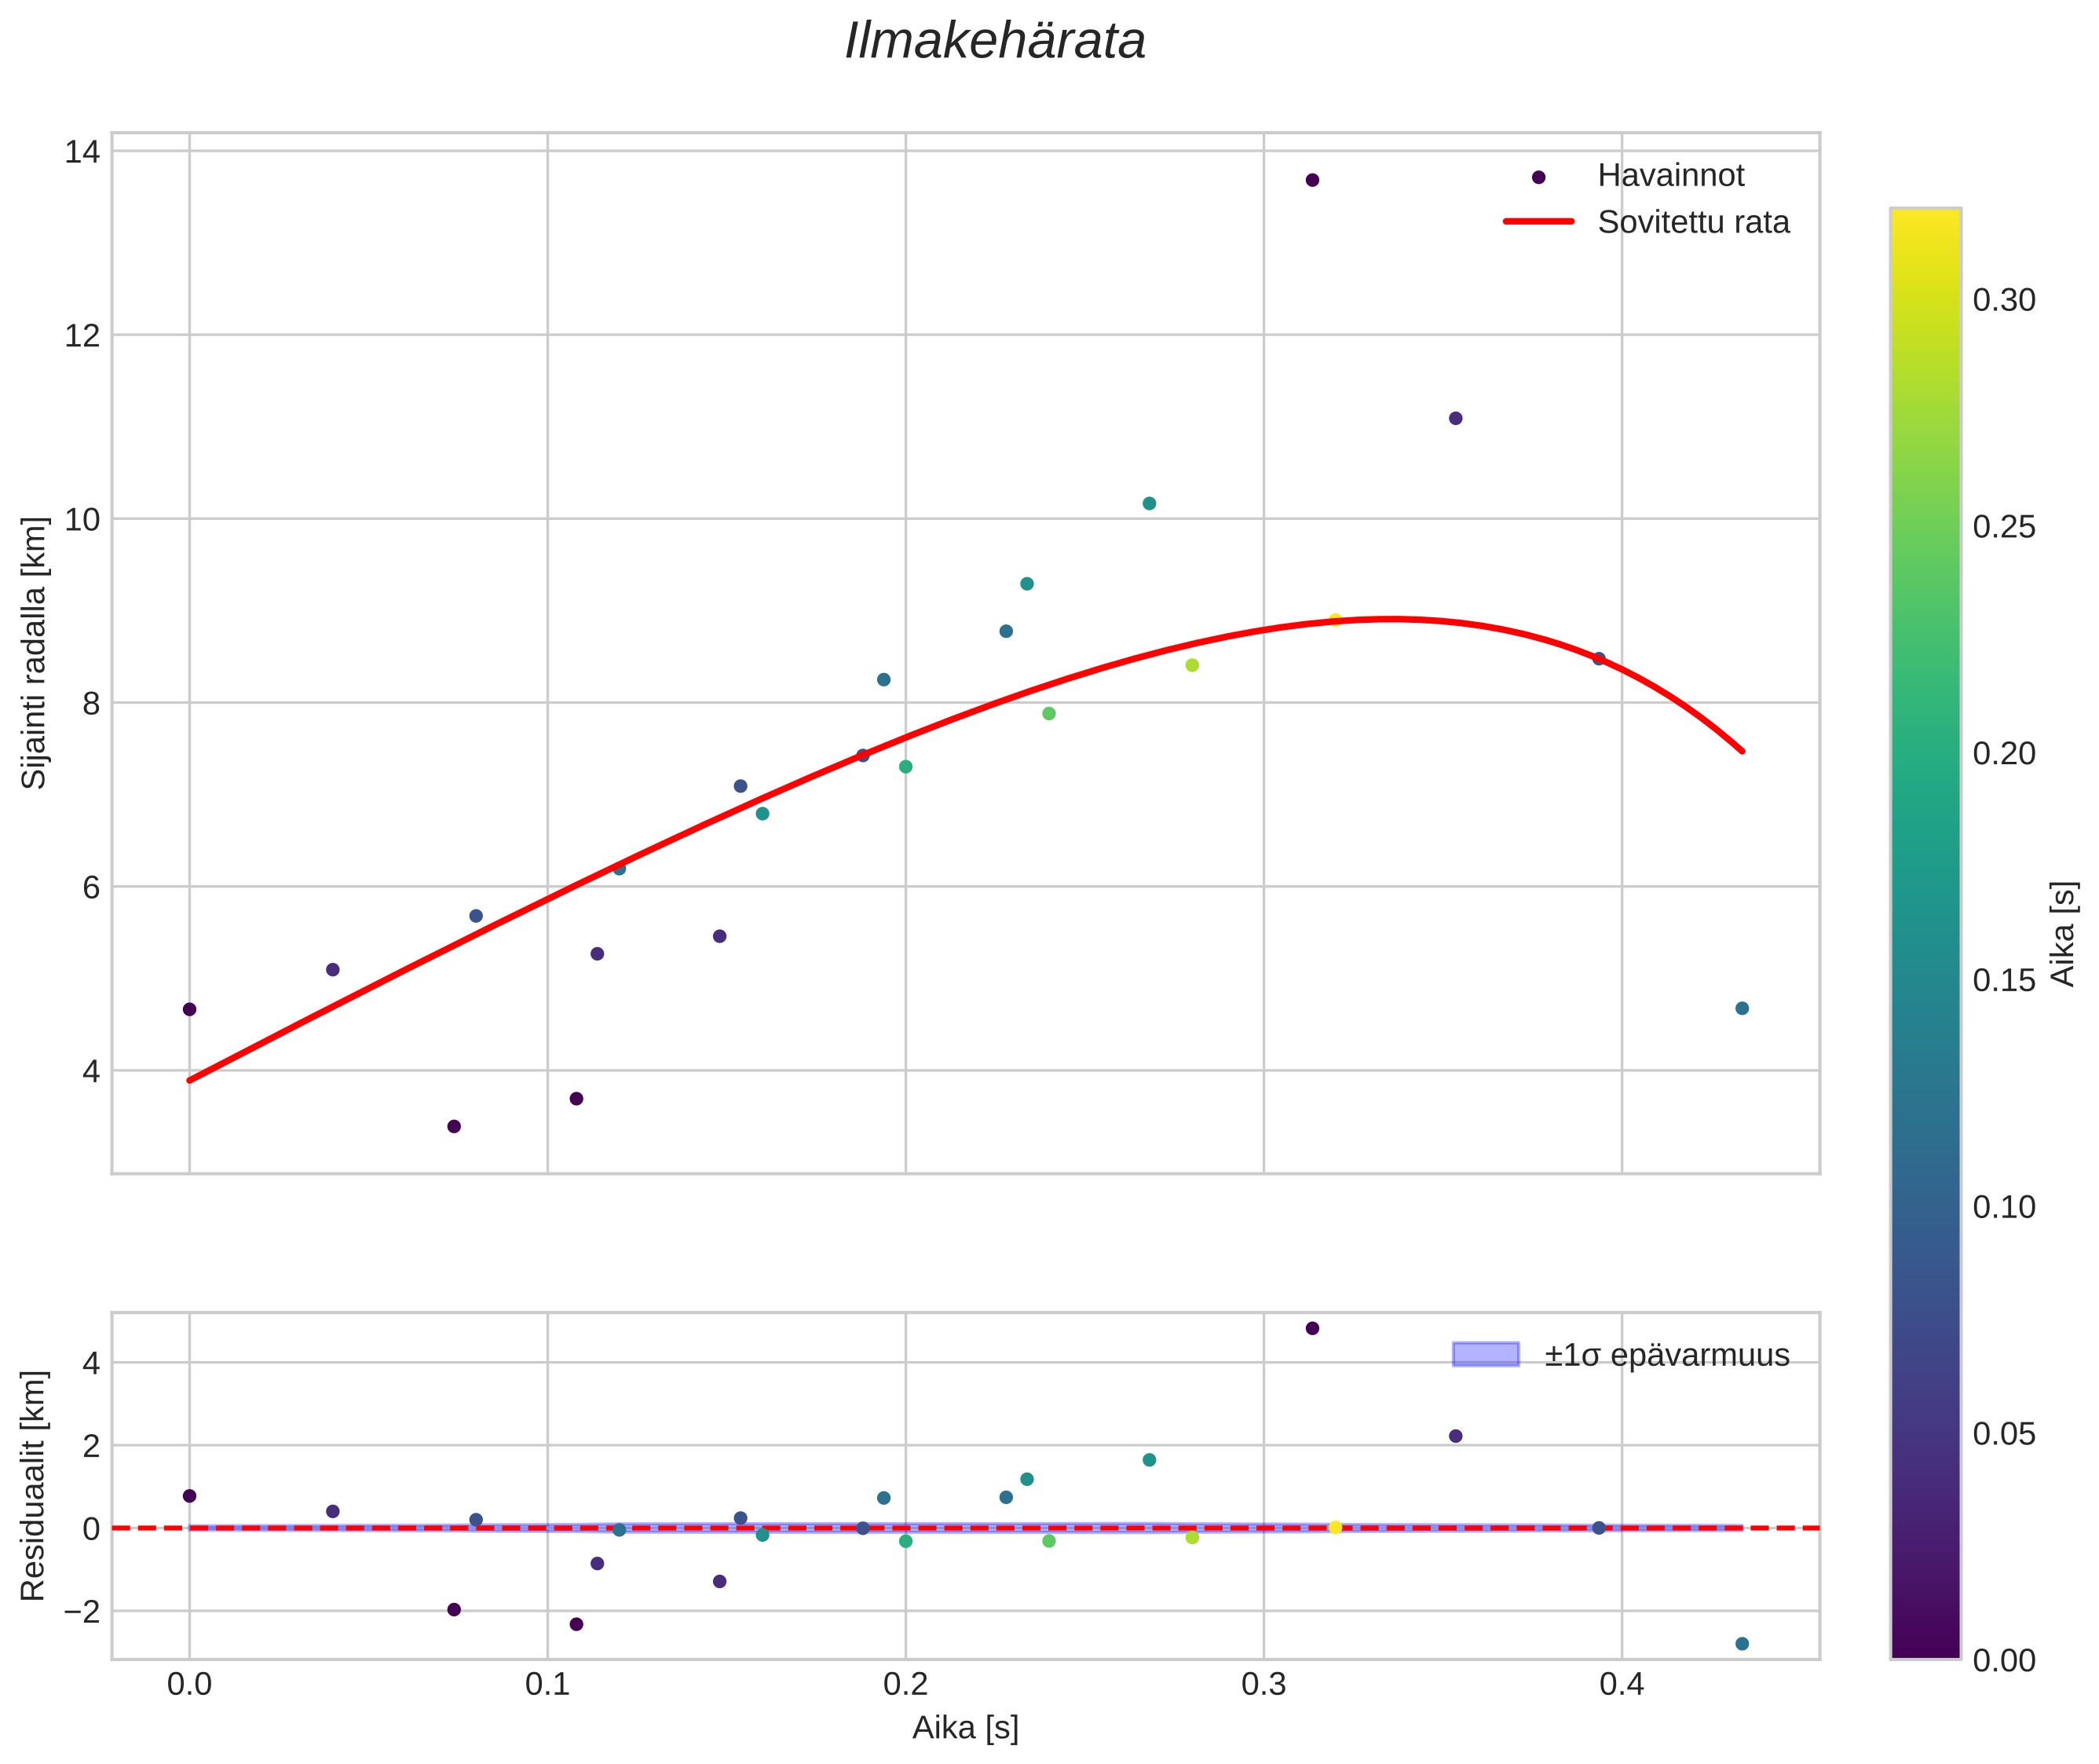
Task: Click the bottom 'Aika [s]' x-axis label
Action: 965,1727
